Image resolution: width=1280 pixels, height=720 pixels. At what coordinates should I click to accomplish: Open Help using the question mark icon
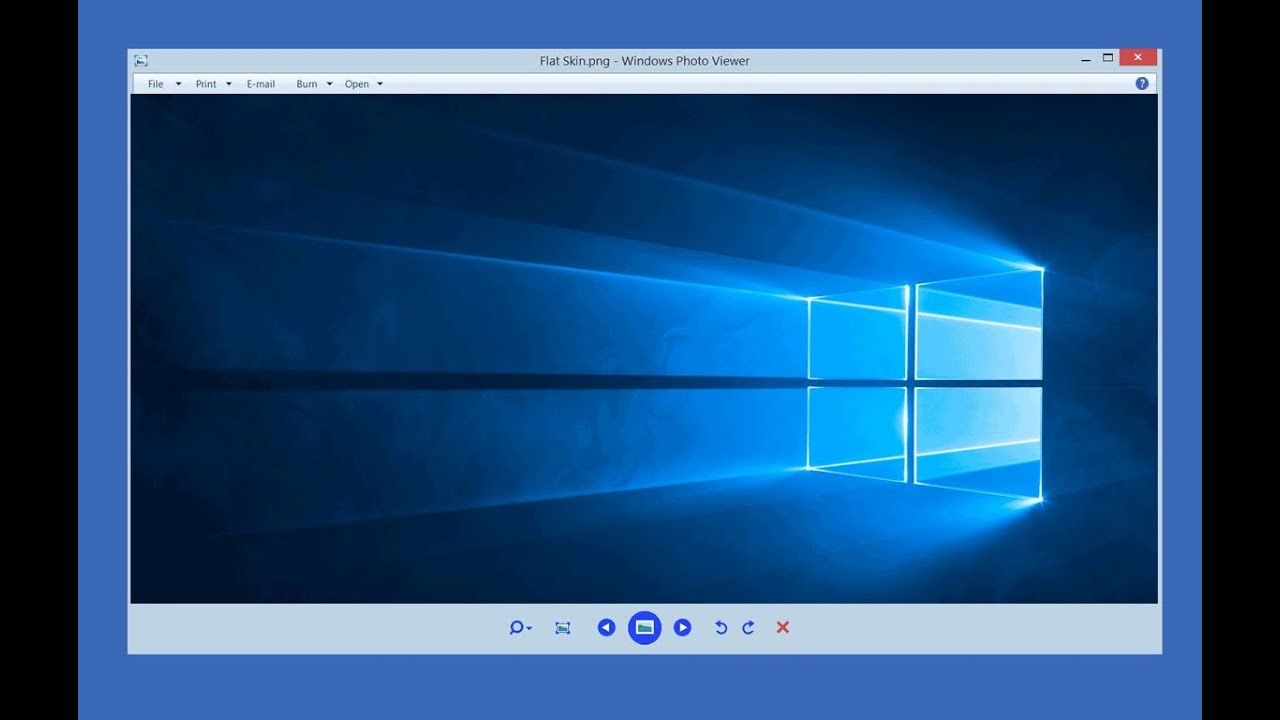click(1141, 83)
